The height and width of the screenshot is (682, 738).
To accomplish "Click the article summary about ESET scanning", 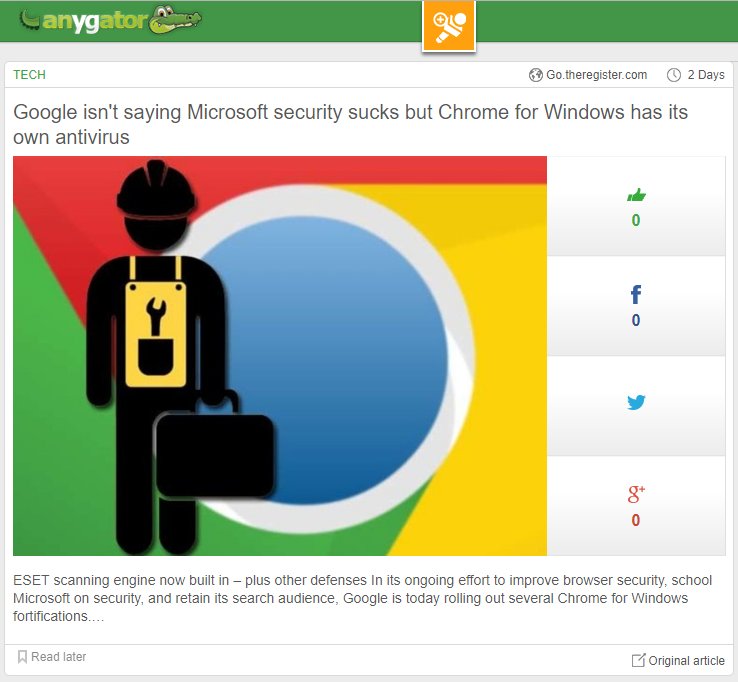I will pyautogui.click(x=362, y=598).
